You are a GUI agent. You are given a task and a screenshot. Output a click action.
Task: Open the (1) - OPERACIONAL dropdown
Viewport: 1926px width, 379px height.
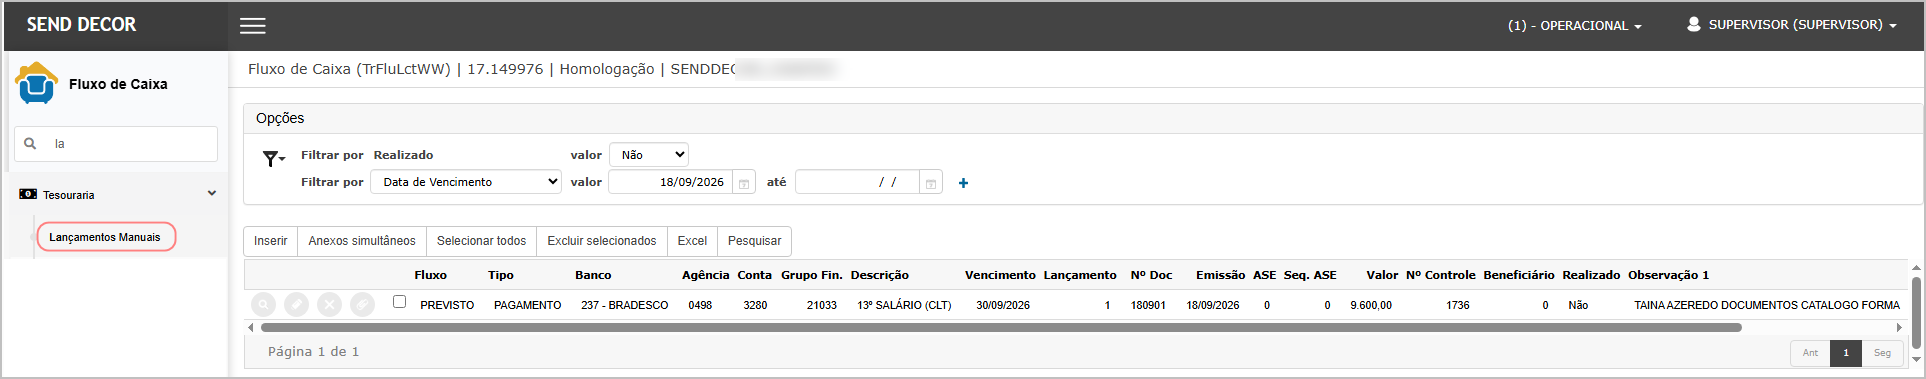[x=1574, y=26]
